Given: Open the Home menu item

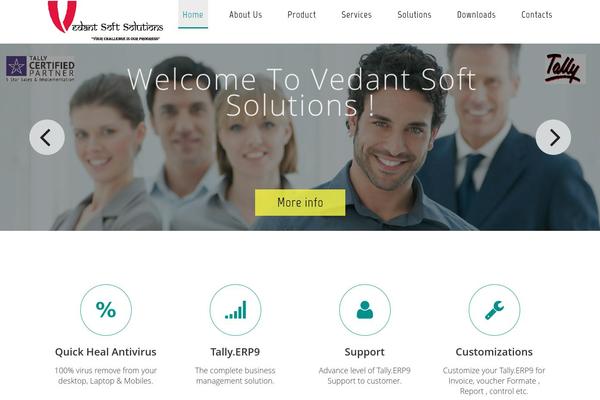Looking at the screenshot, I should pos(193,15).
